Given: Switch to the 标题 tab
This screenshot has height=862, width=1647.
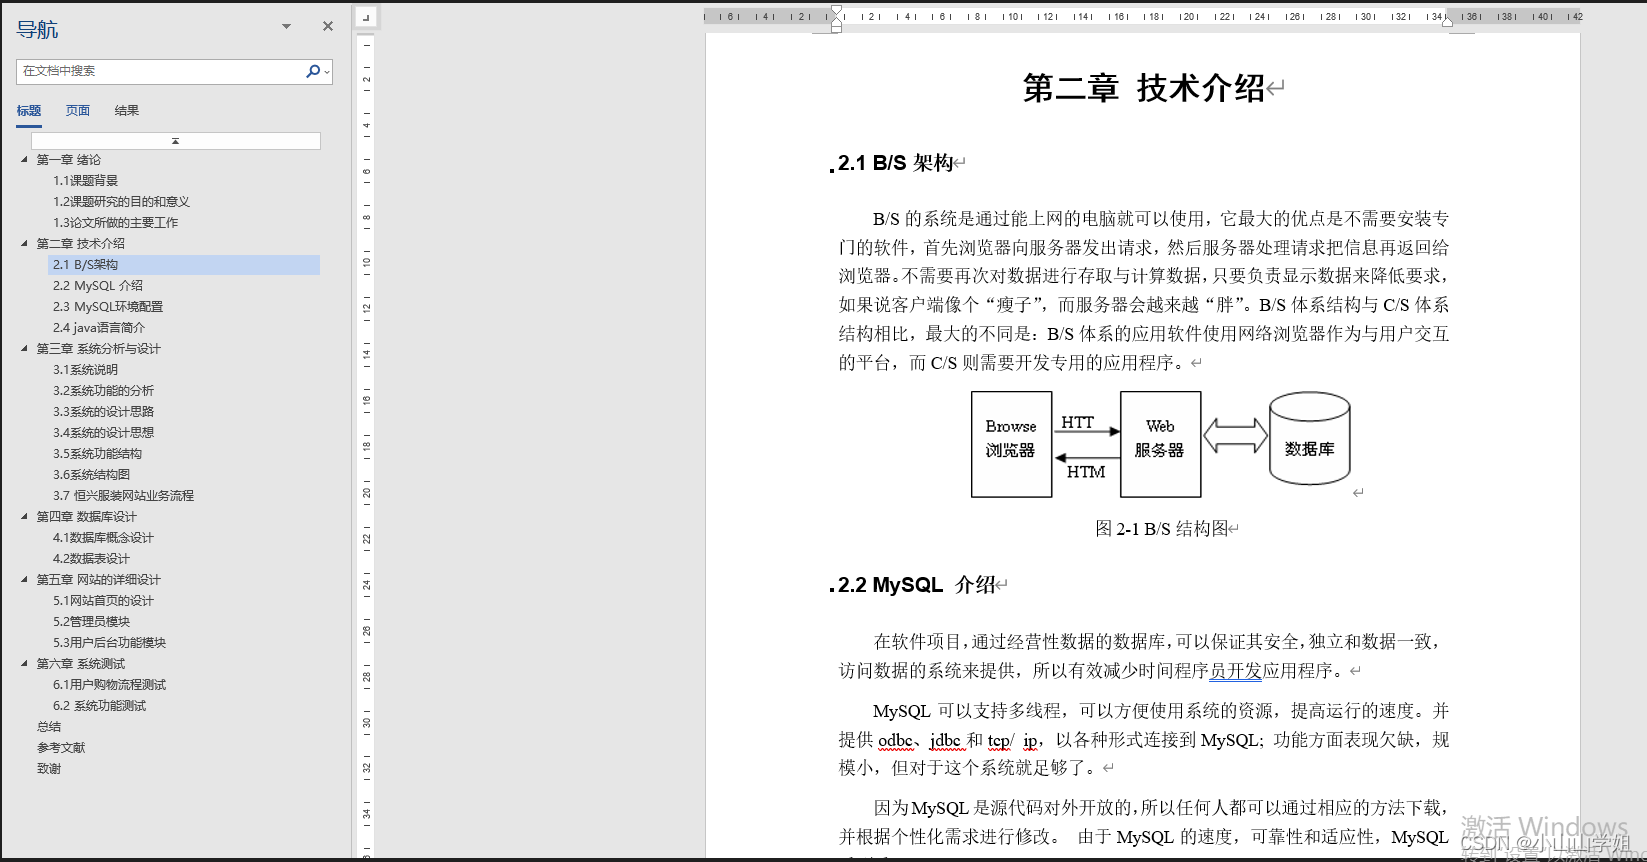Looking at the screenshot, I should (29, 111).
